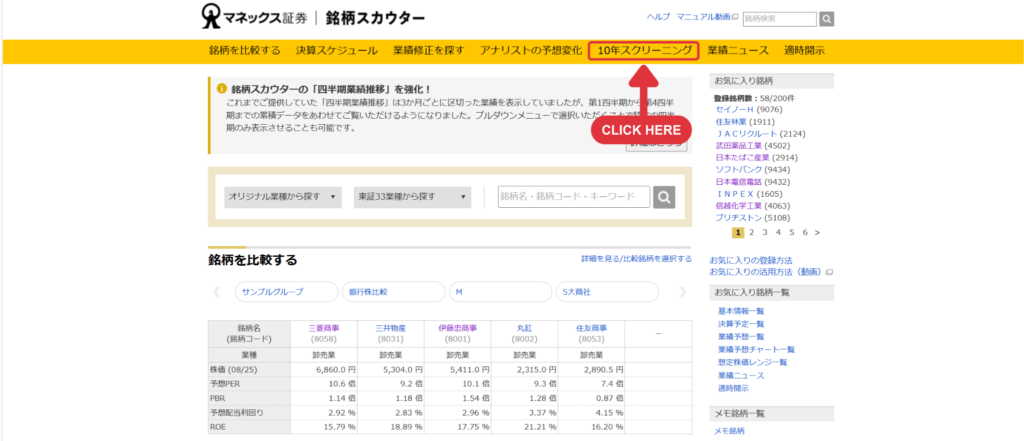Go to favorites page 6

click(805, 232)
